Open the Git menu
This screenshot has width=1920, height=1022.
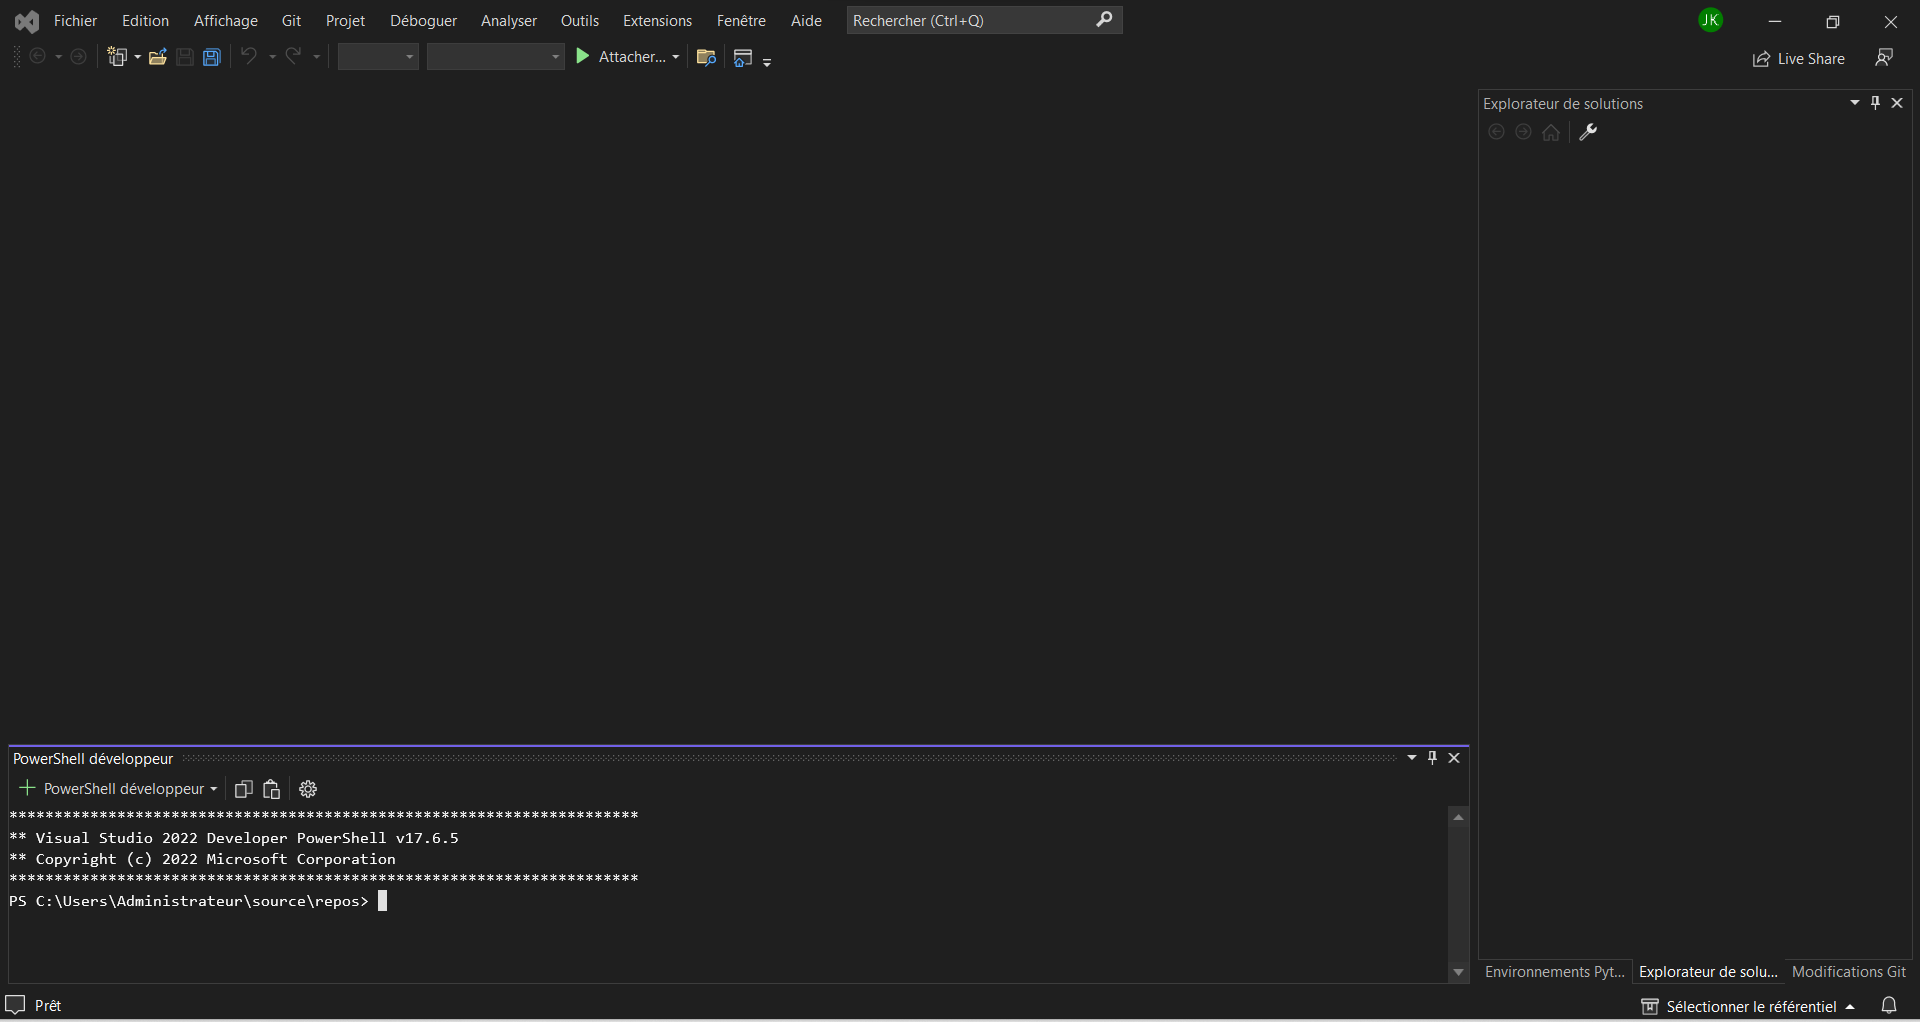click(x=291, y=21)
